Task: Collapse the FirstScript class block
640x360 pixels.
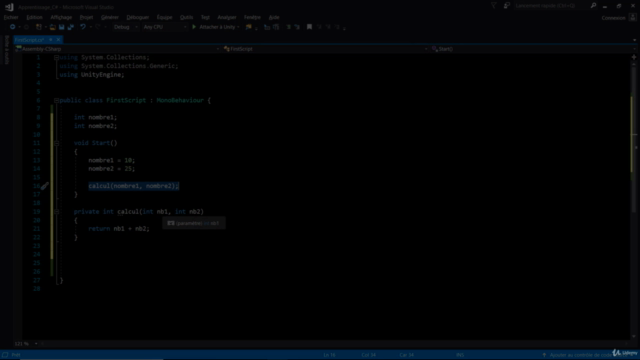Action: point(57,100)
